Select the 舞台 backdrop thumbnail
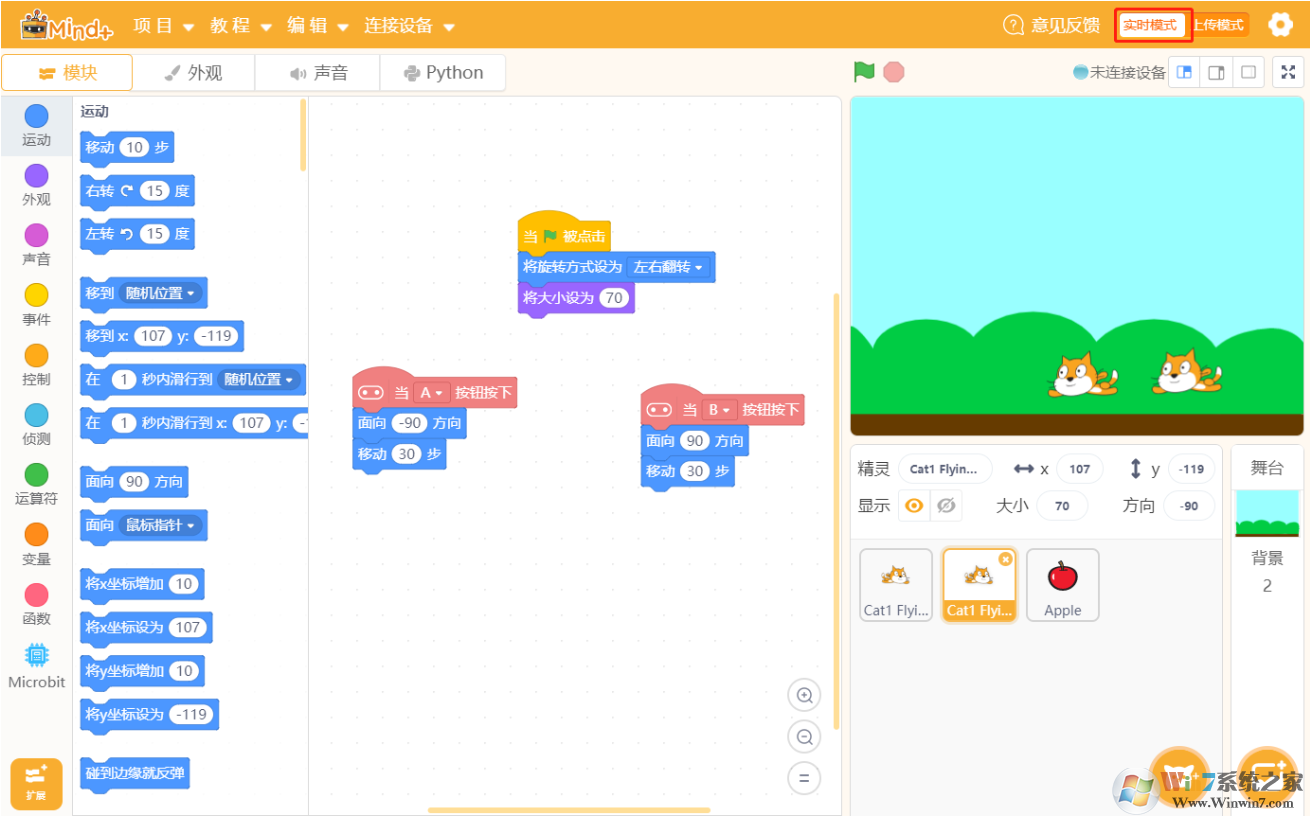 [x=1267, y=512]
